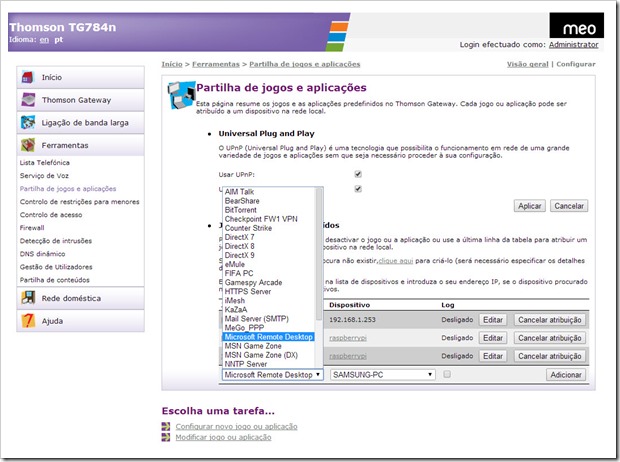This screenshot has width=620, height=462.
Task: Select DirectX 9 option
Action: tap(239, 256)
